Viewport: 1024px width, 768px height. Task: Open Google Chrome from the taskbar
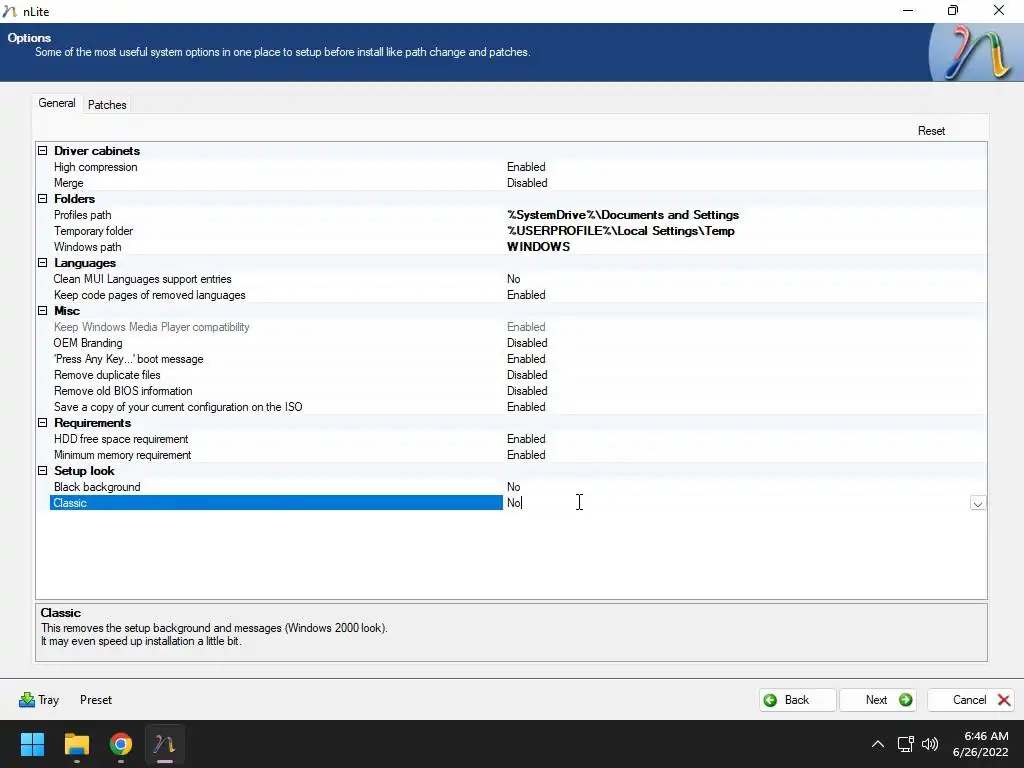tap(121, 744)
